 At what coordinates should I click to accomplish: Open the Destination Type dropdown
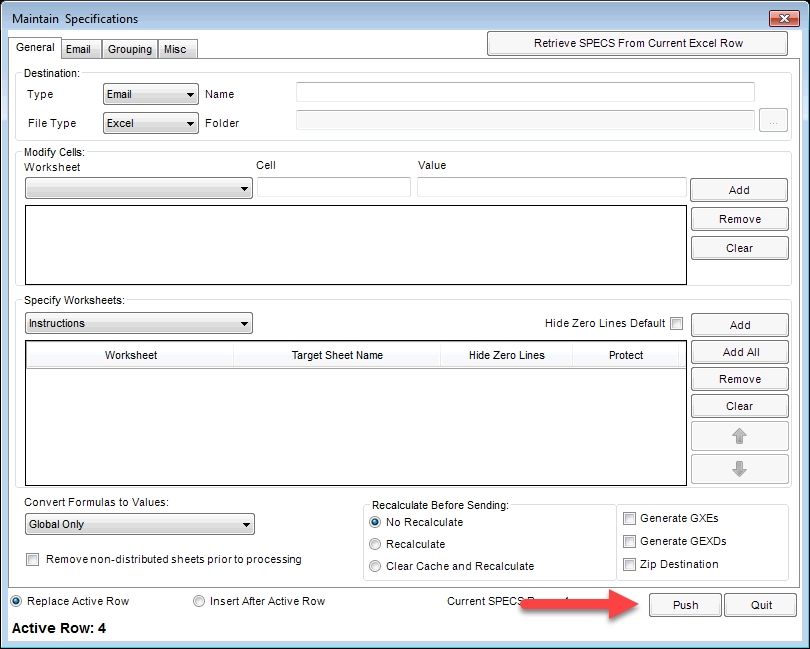point(150,93)
